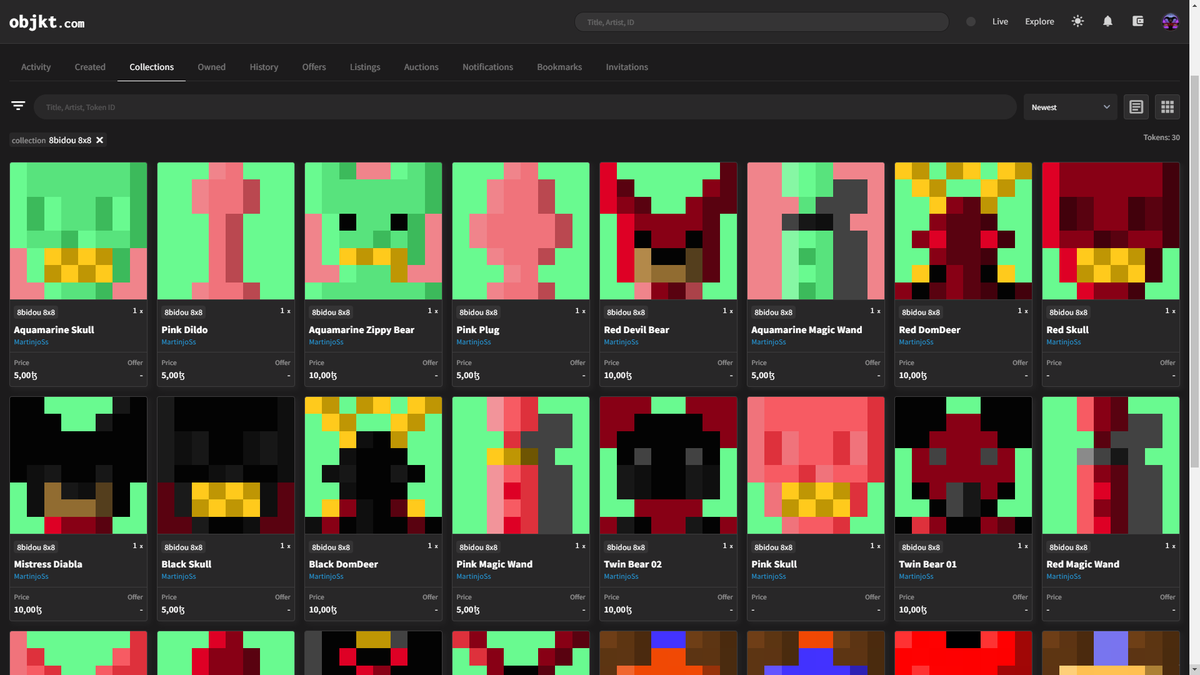Click the Aquamarine Skull title

[x=54, y=330]
